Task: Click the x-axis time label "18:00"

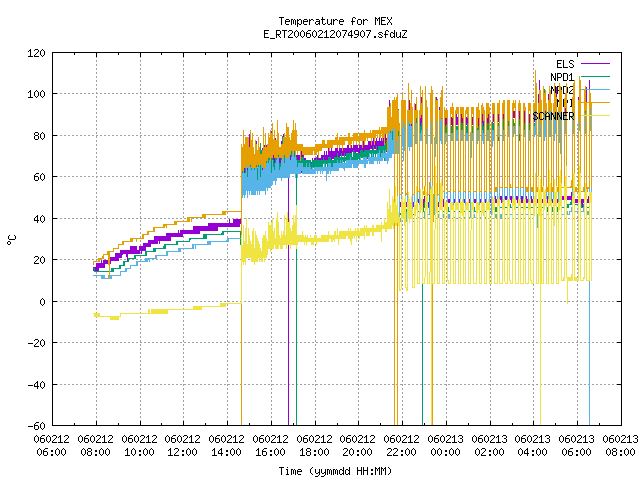Action: point(314,452)
